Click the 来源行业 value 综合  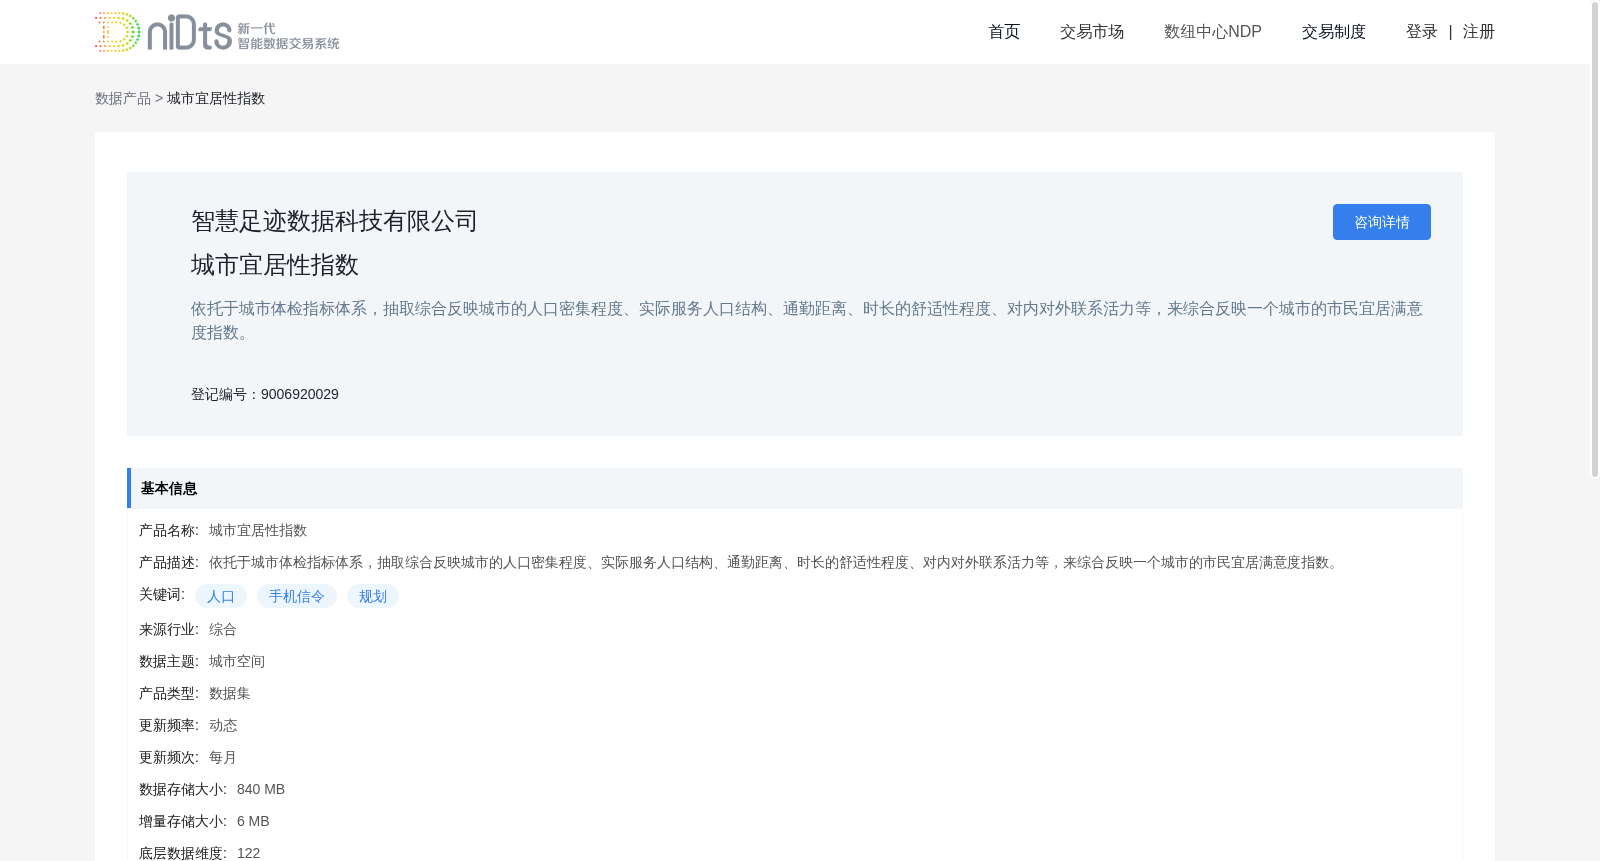(x=223, y=629)
